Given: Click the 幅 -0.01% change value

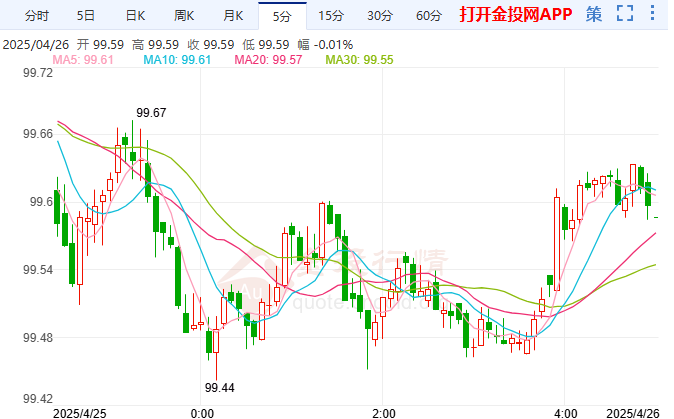Looking at the screenshot, I should pos(325,45).
